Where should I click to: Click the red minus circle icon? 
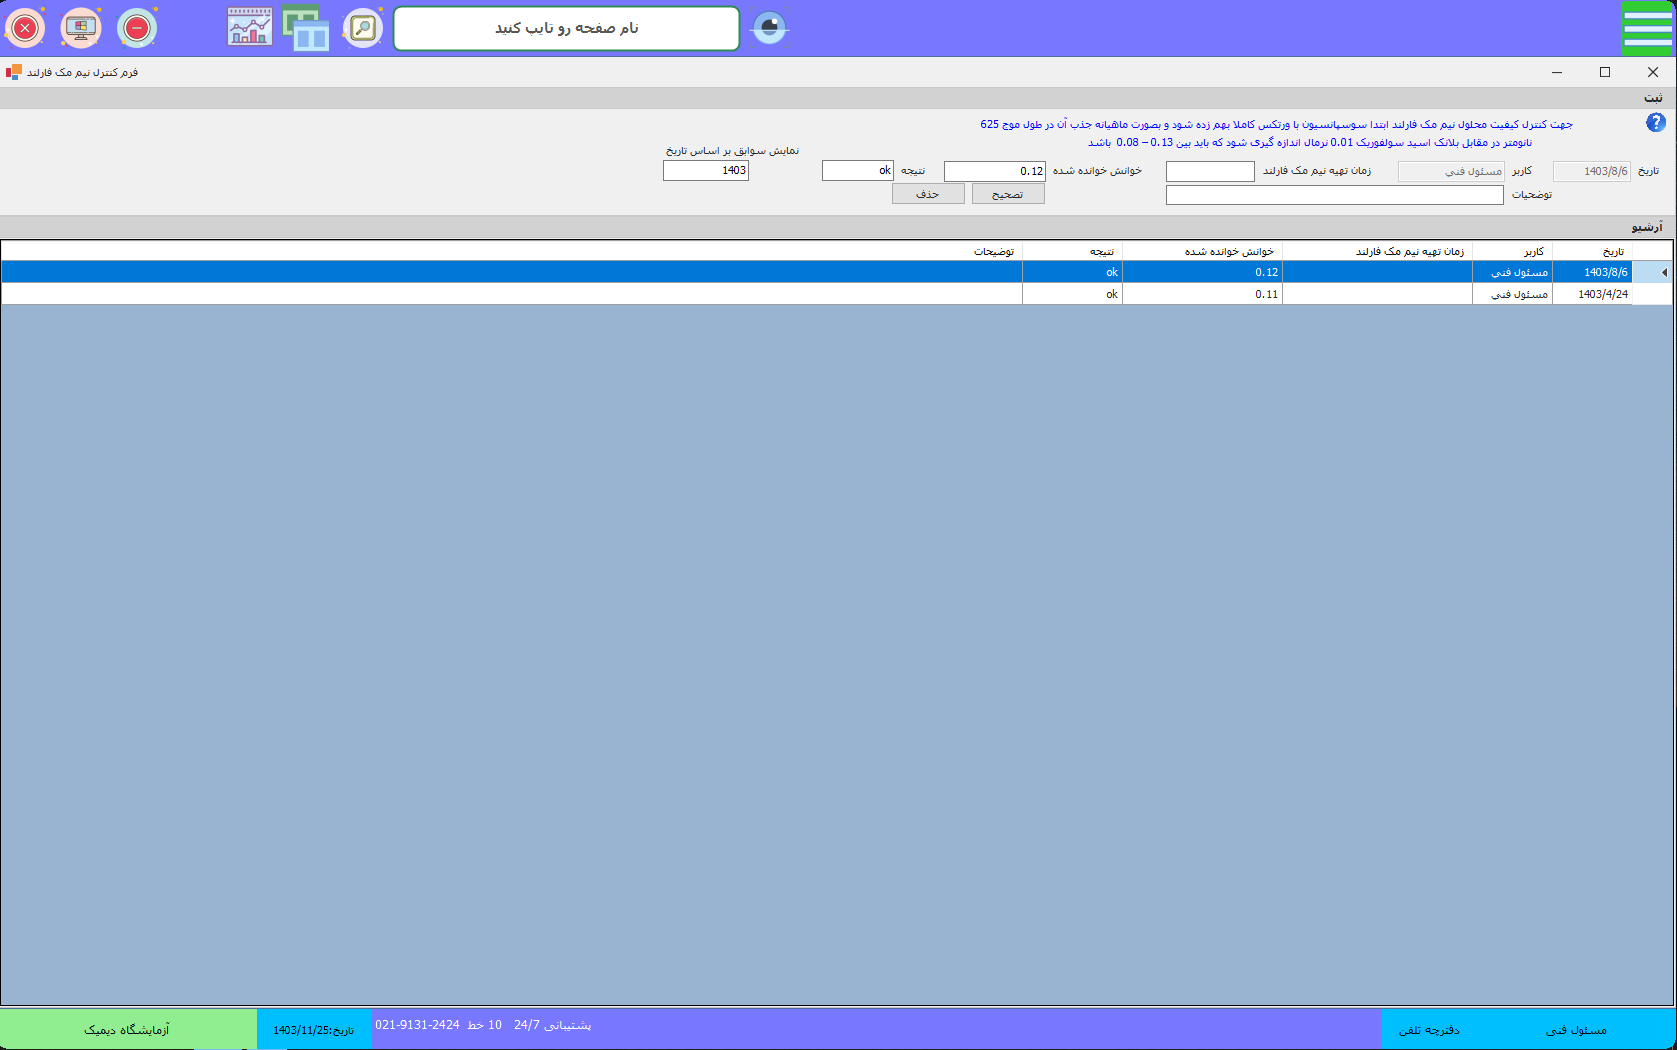pyautogui.click(x=137, y=28)
